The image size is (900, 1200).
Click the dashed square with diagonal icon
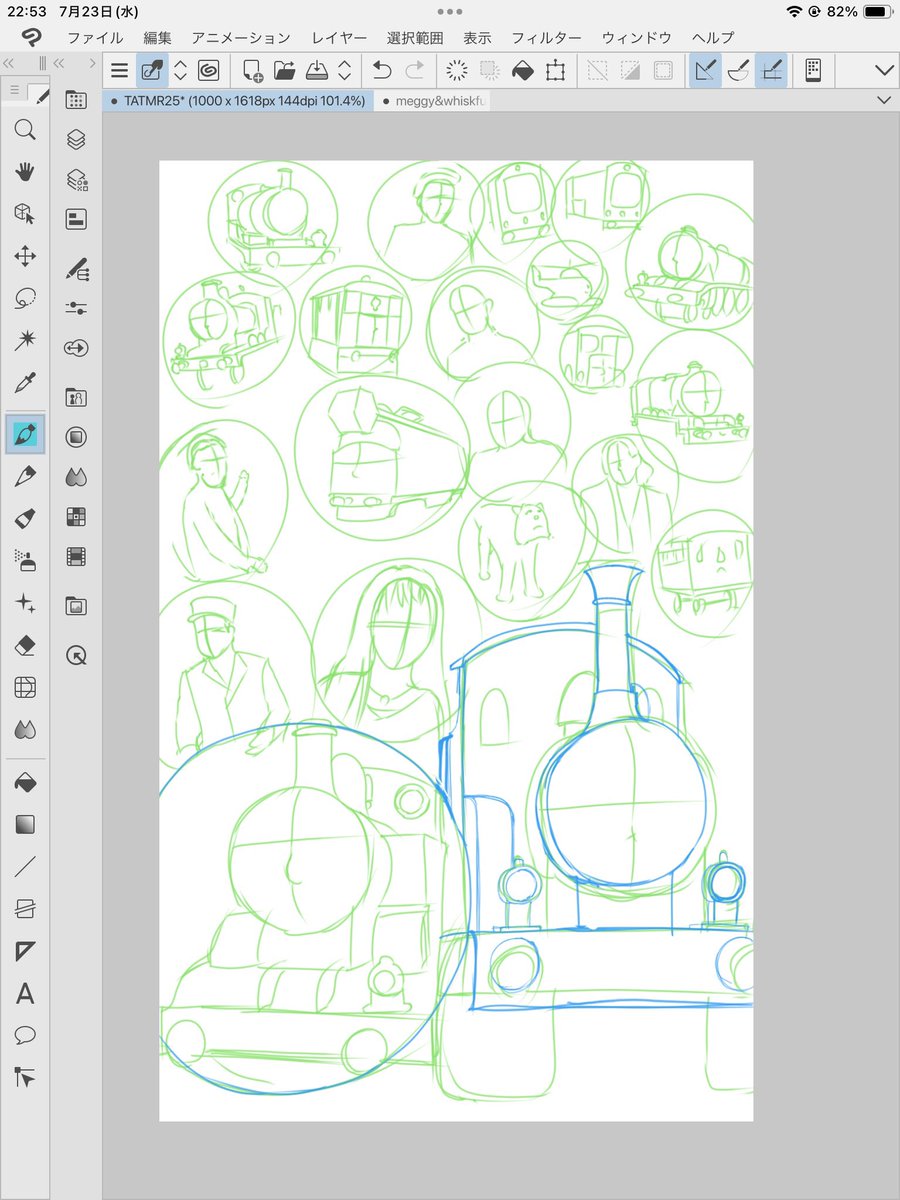(597, 70)
